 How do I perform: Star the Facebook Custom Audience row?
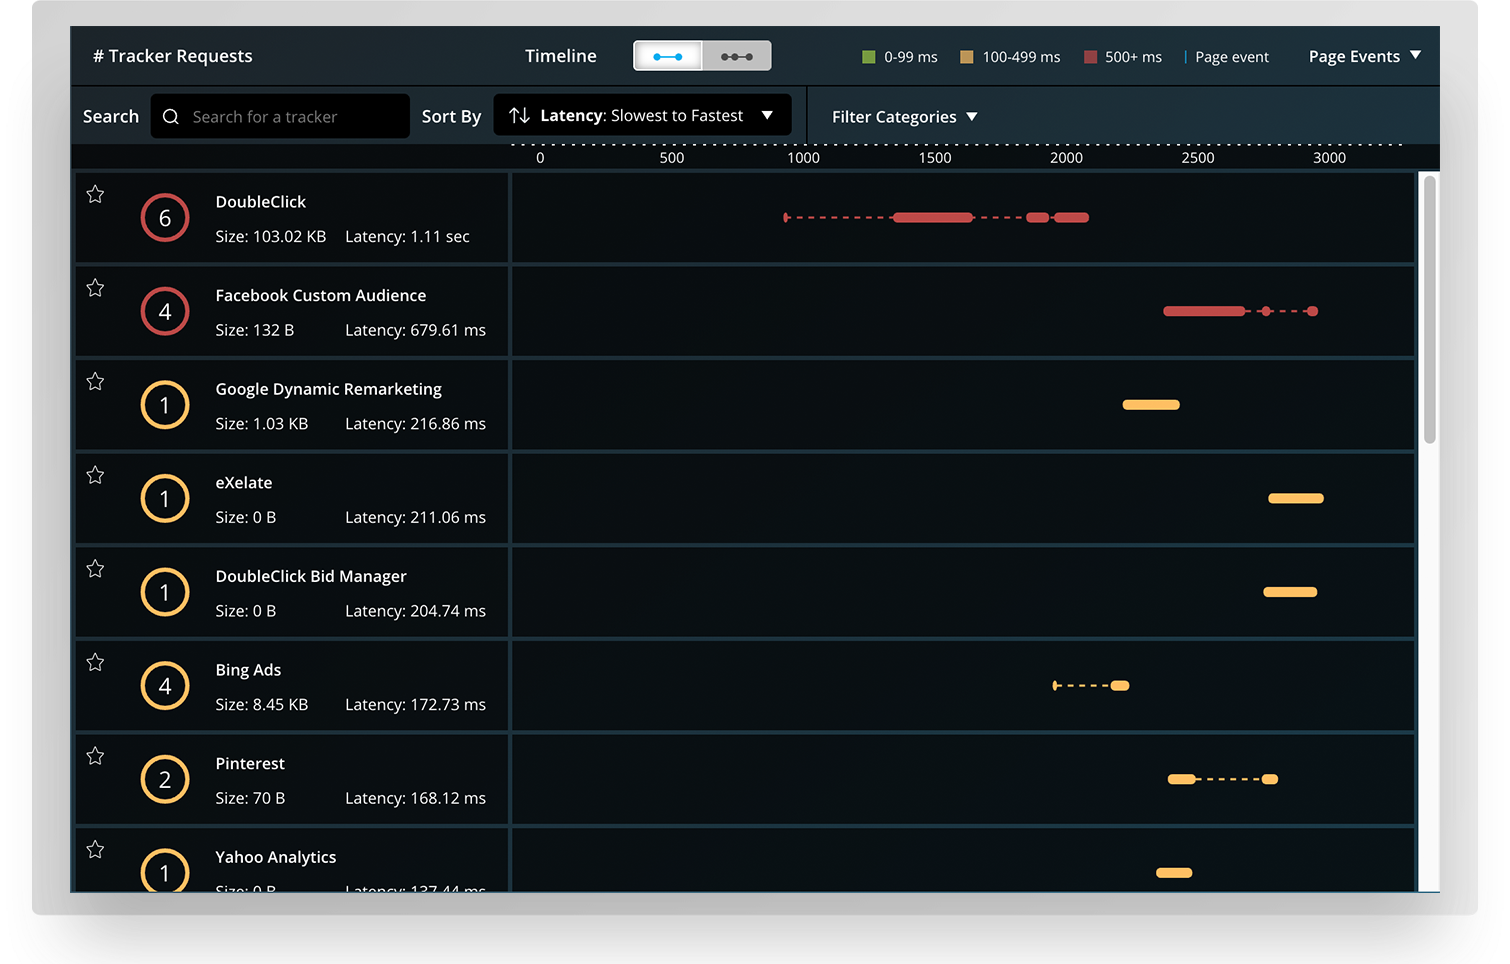95,288
